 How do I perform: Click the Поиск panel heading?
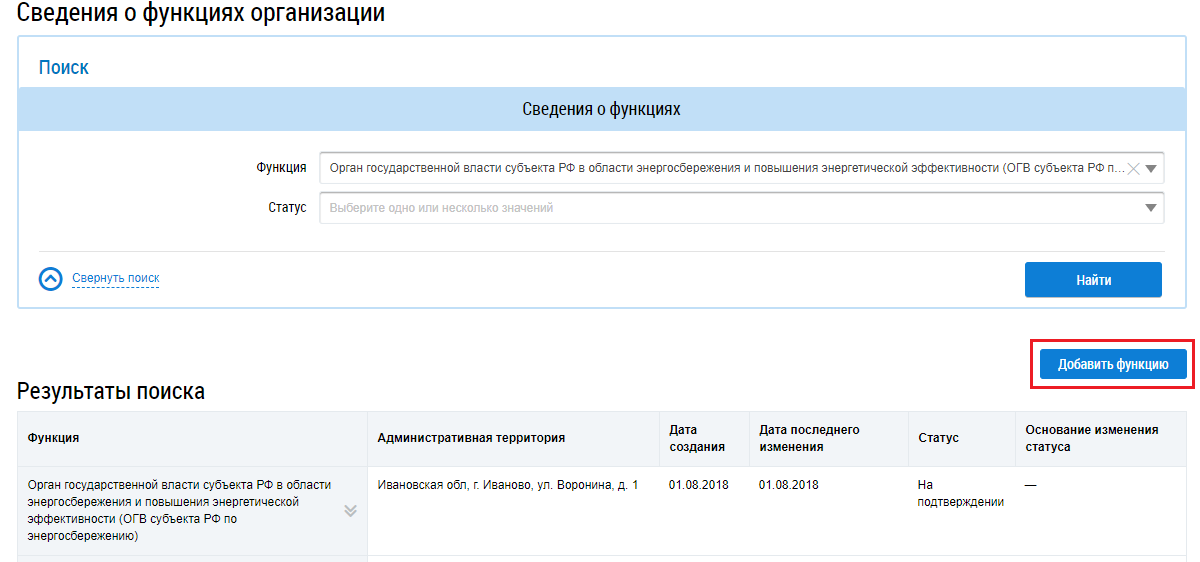tap(64, 68)
